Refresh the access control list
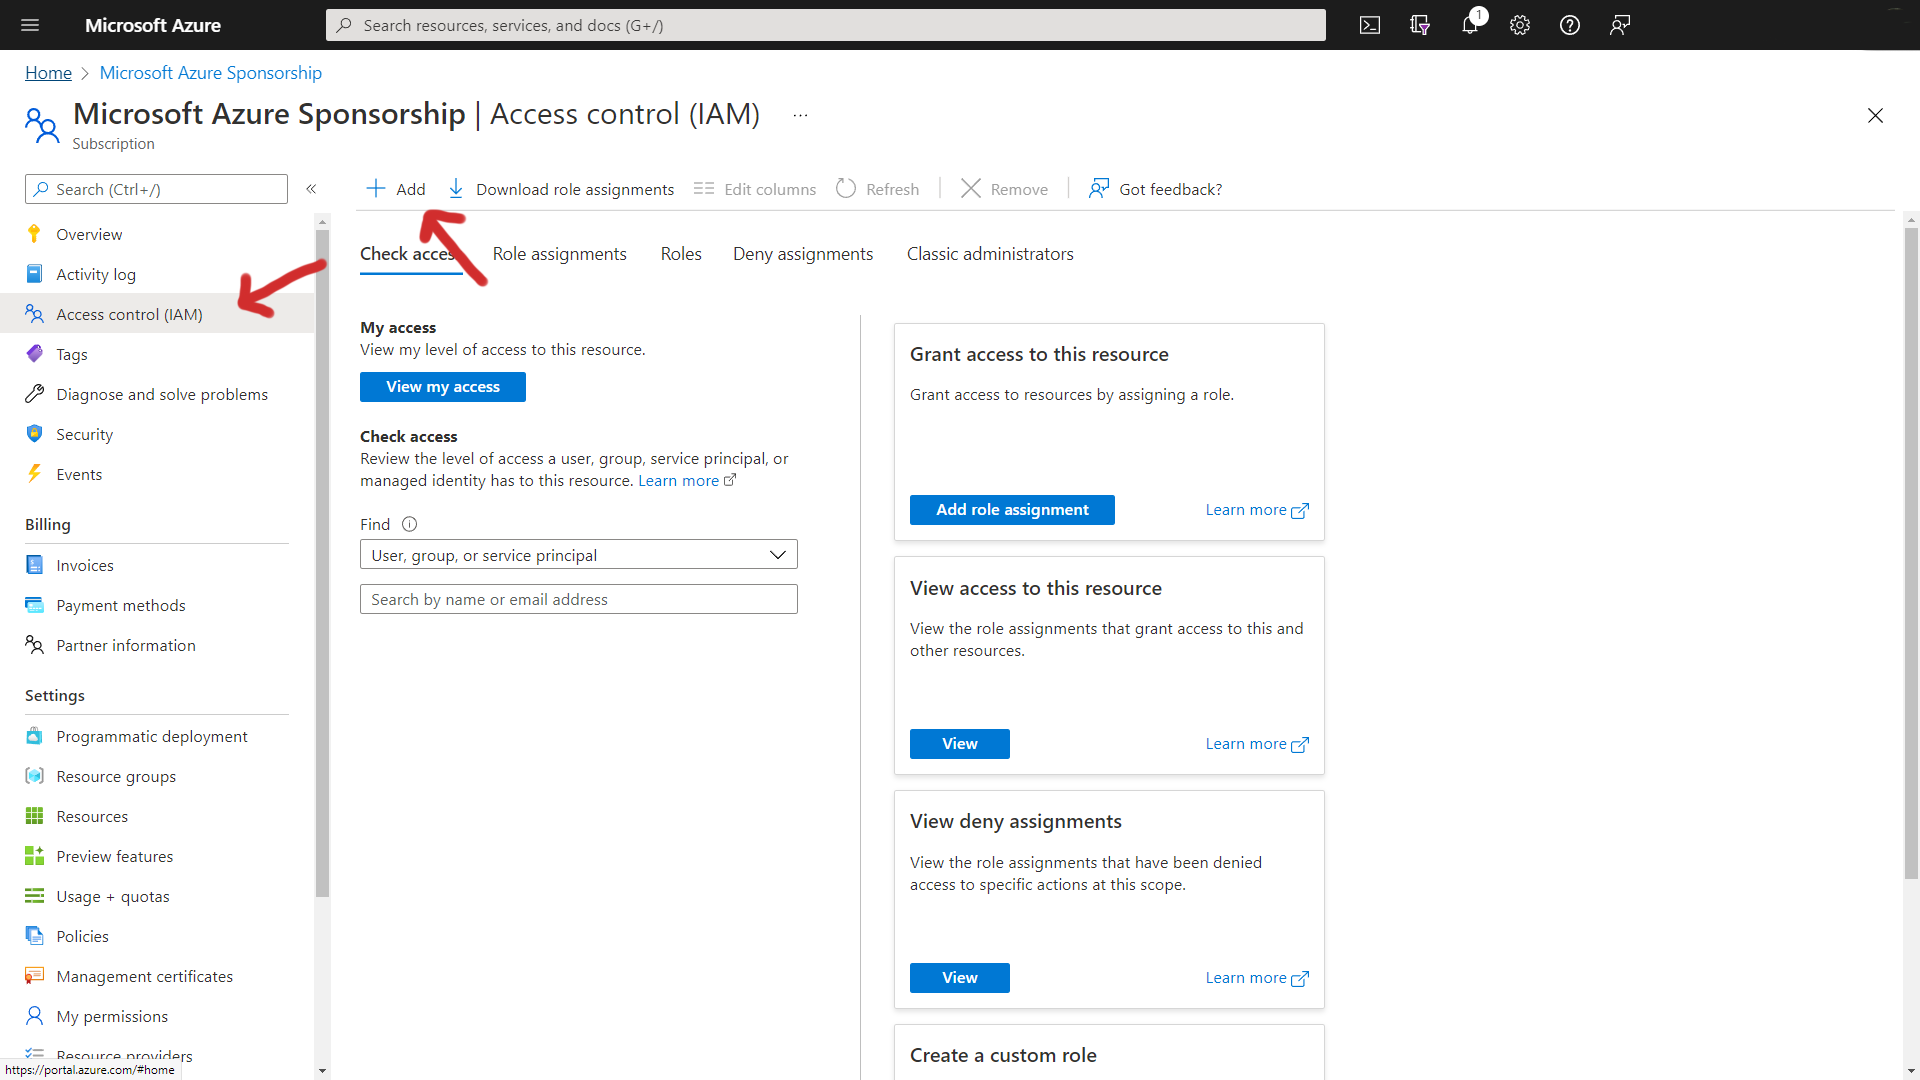The width and height of the screenshot is (1920, 1080). pyautogui.click(x=878, y=189)
